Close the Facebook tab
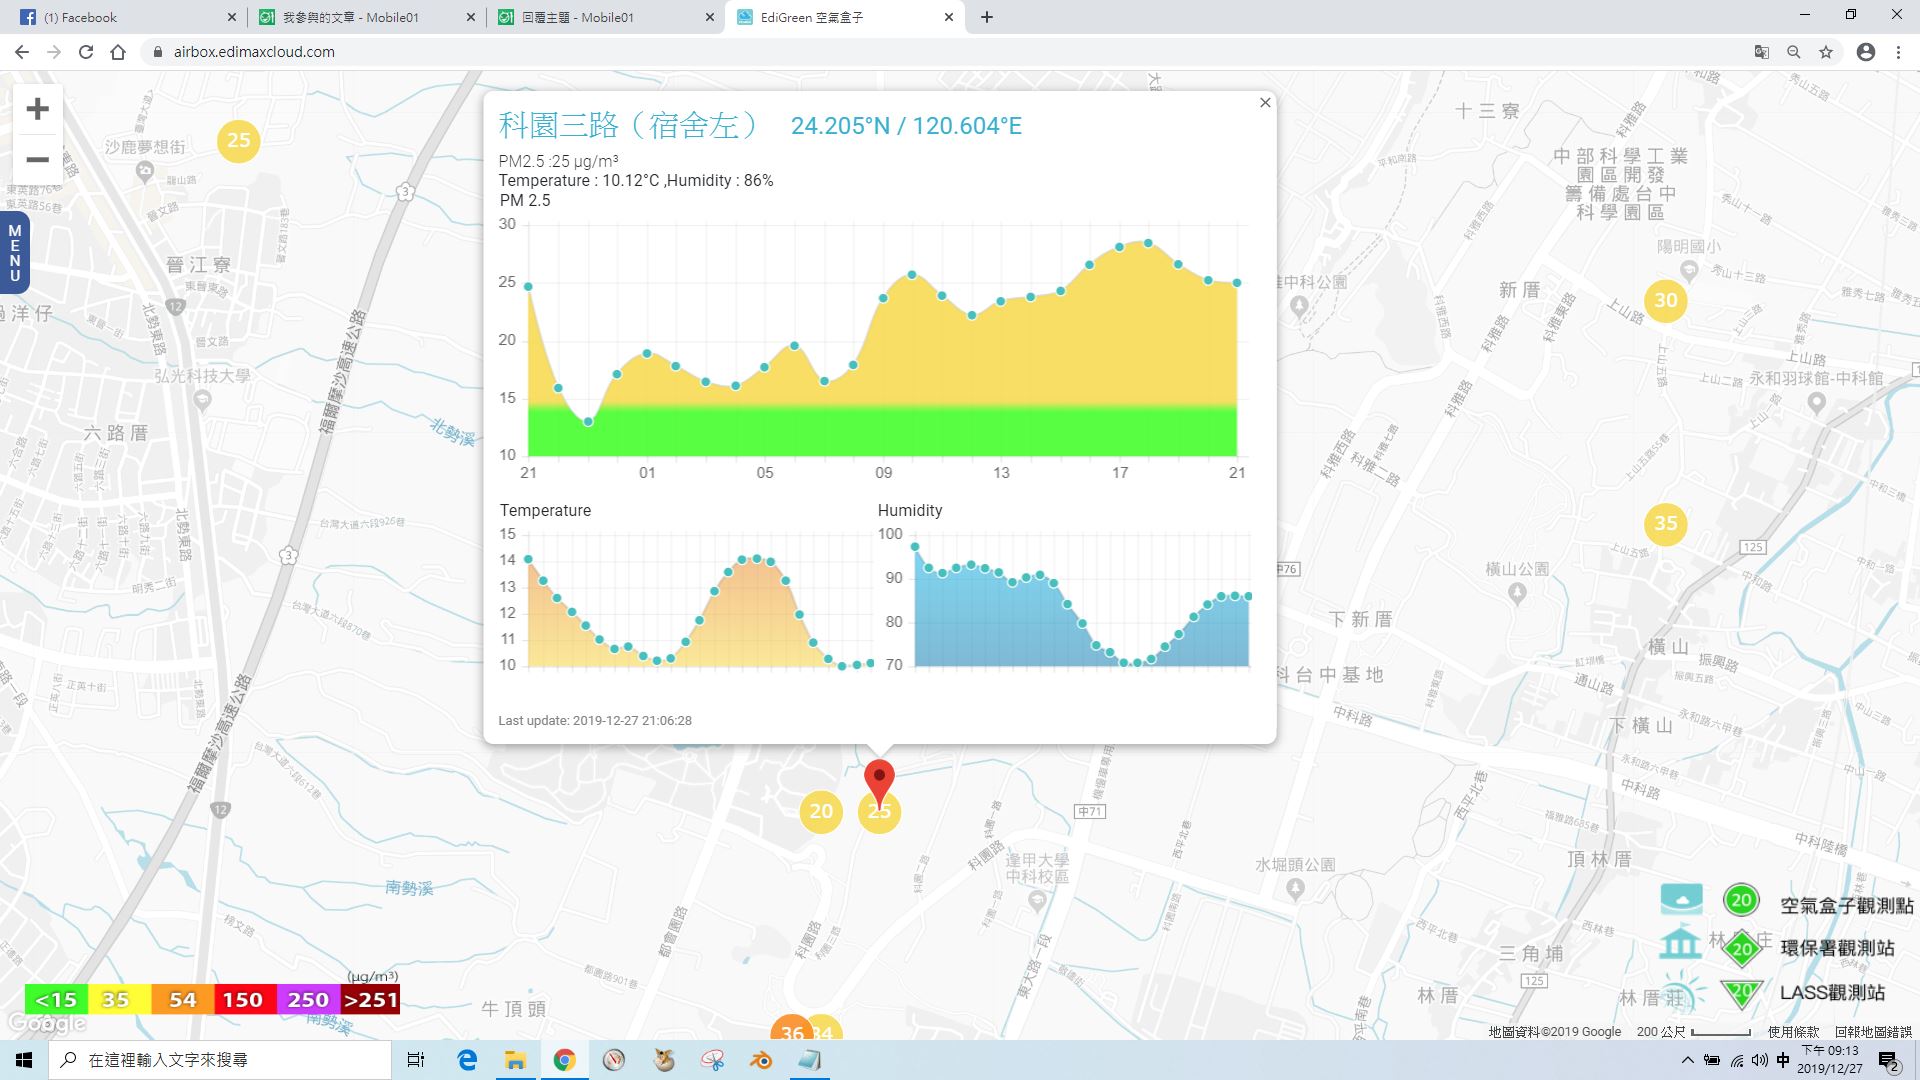This screenshot has width=1920, height=1080. click(231, 17)
